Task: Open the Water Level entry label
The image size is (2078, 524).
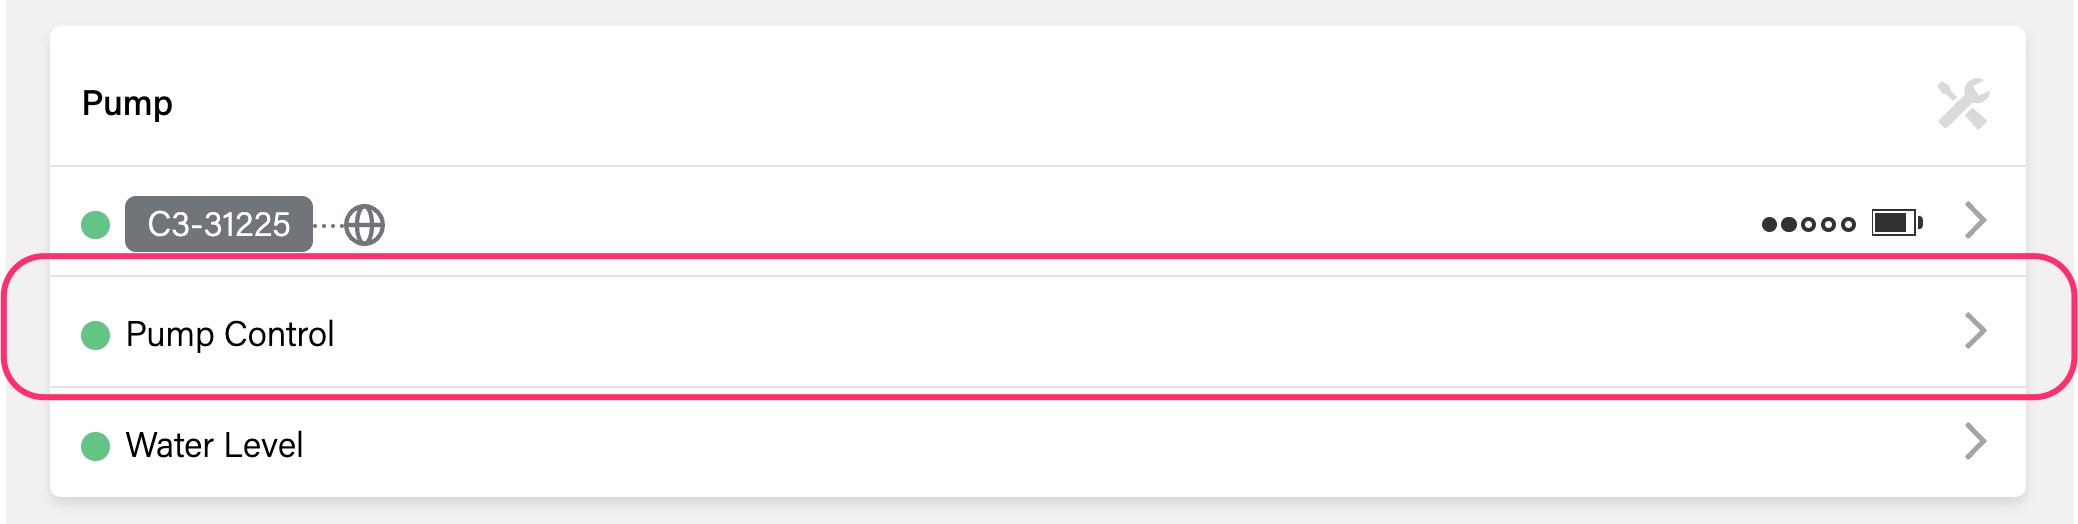Action: [214, 445]
